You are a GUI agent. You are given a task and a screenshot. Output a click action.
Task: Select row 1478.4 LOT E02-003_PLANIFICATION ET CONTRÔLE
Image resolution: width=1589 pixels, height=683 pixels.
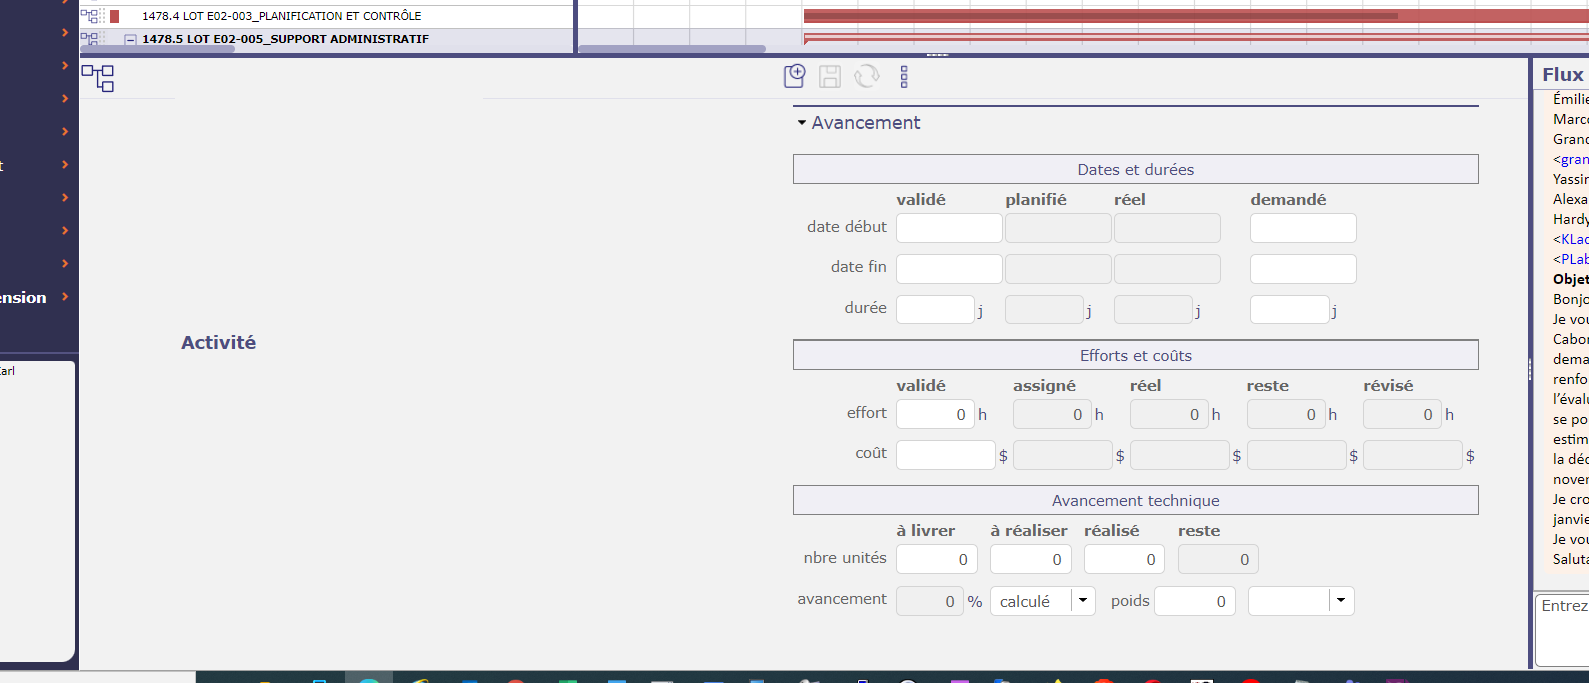(282, 16)
